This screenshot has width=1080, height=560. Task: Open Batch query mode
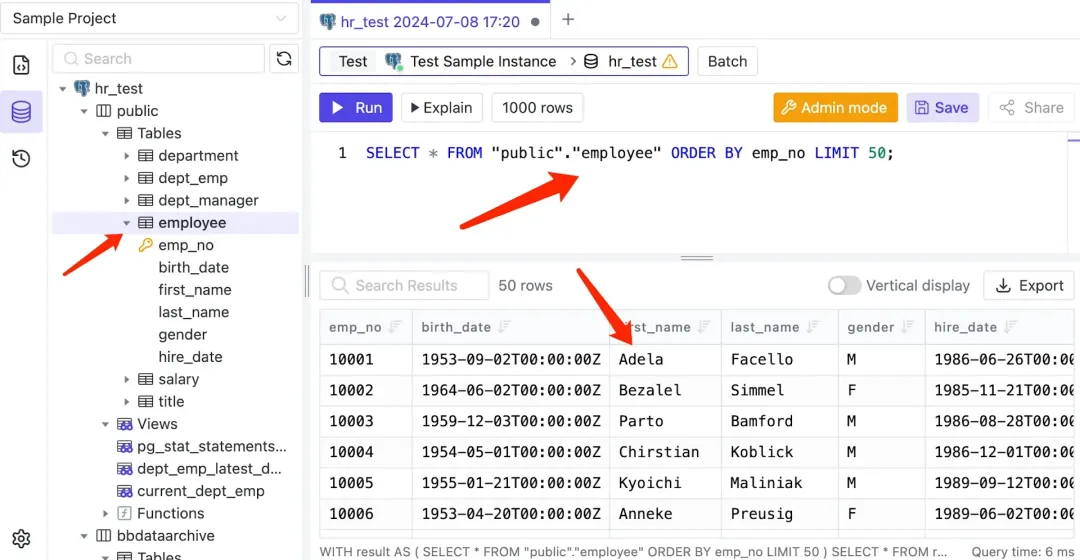coord(727,61)
